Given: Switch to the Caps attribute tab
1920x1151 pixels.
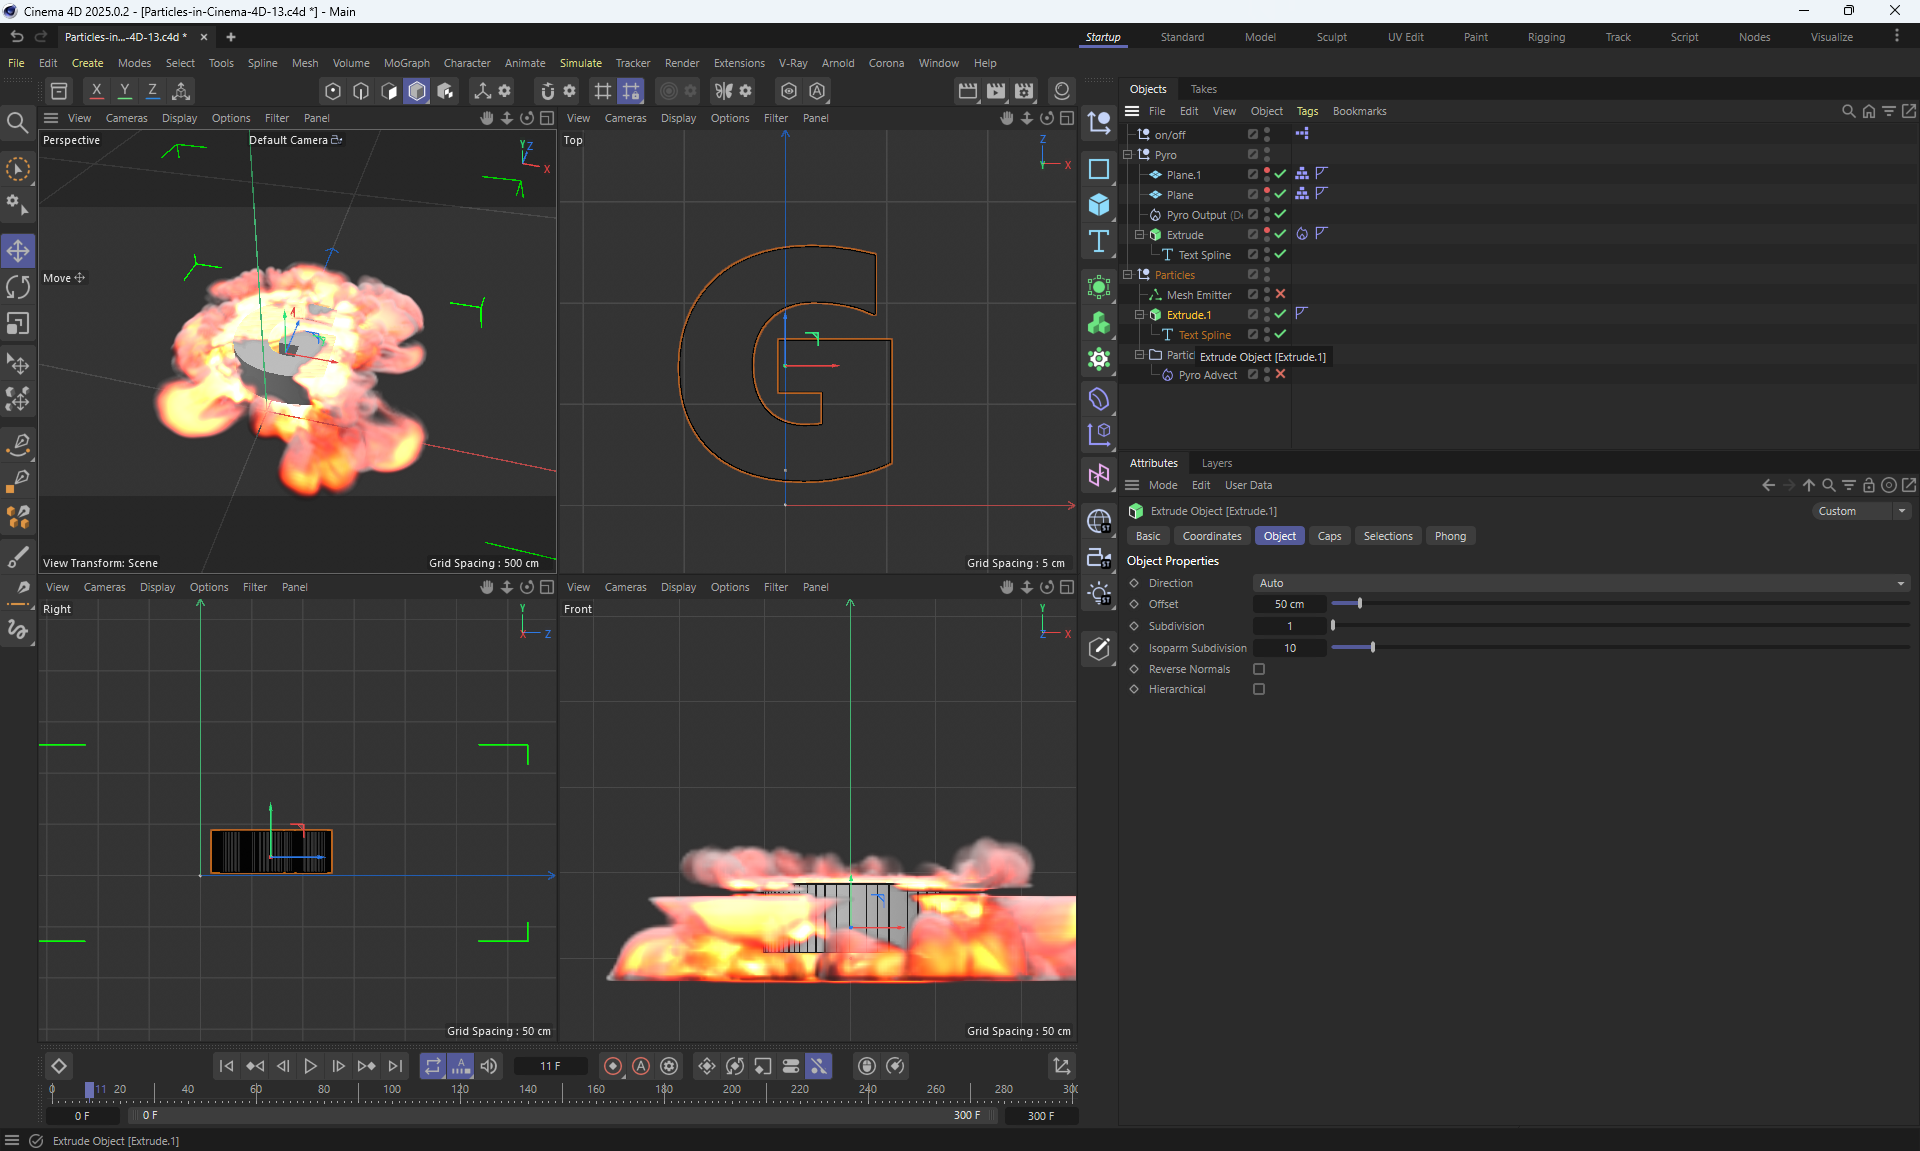Looking at the screenshot, I should (1329, 536).
